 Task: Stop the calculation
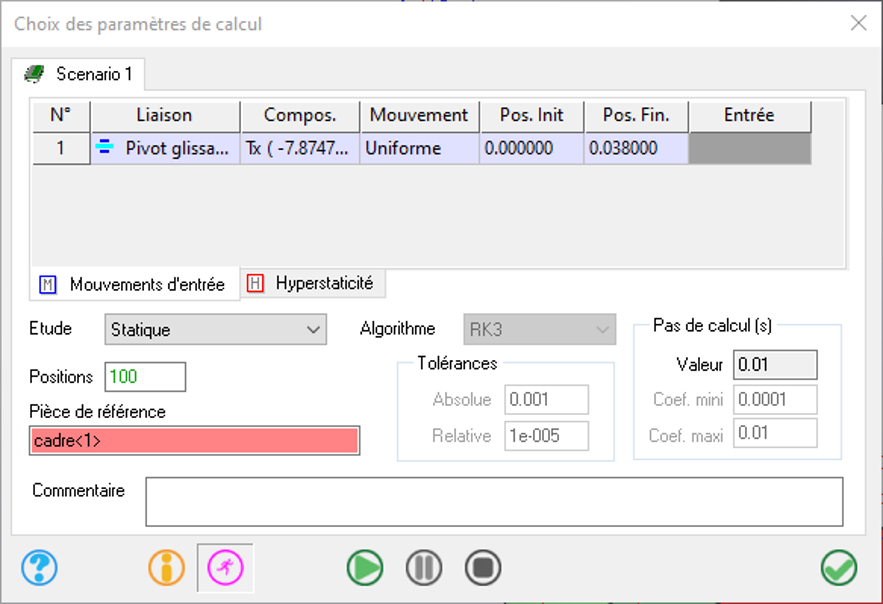[x=483, y=568]
